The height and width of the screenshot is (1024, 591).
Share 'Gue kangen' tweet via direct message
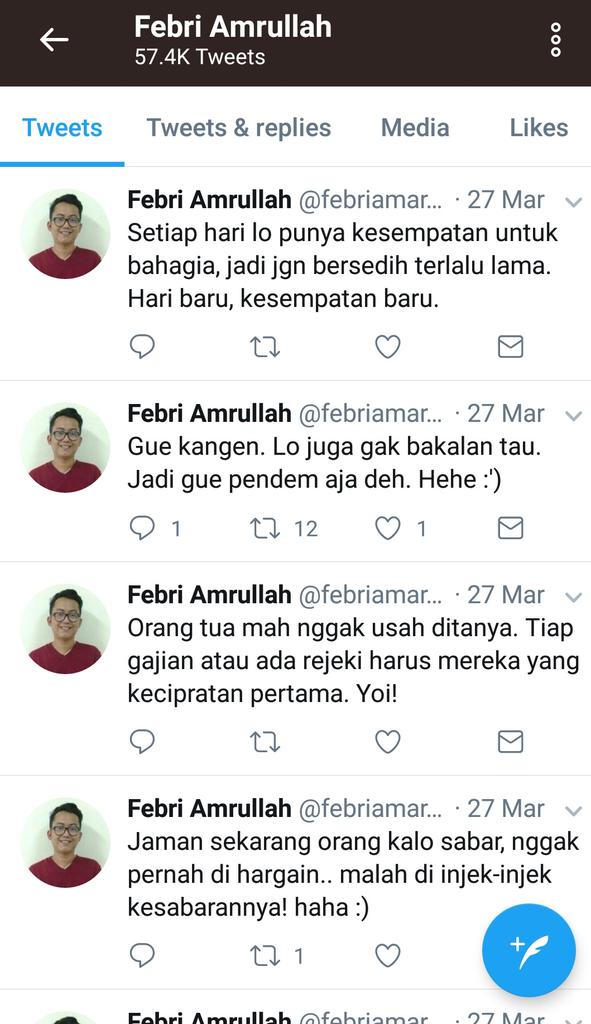(x=510, y=528)
